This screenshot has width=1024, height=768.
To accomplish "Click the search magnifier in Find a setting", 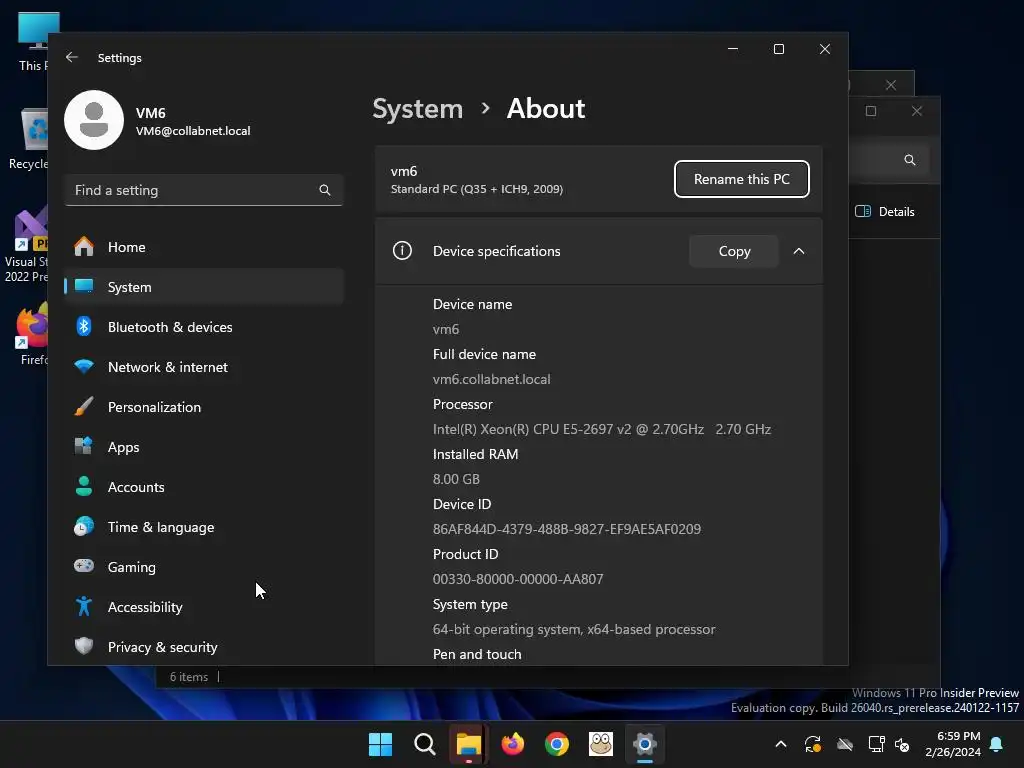I will 325,190.
